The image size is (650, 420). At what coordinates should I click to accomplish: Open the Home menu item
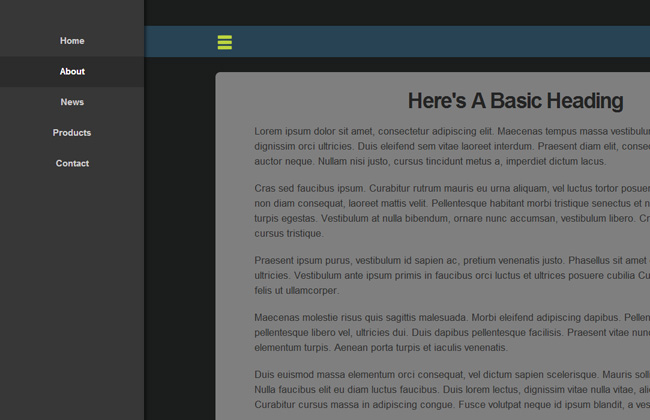[72, 41]
